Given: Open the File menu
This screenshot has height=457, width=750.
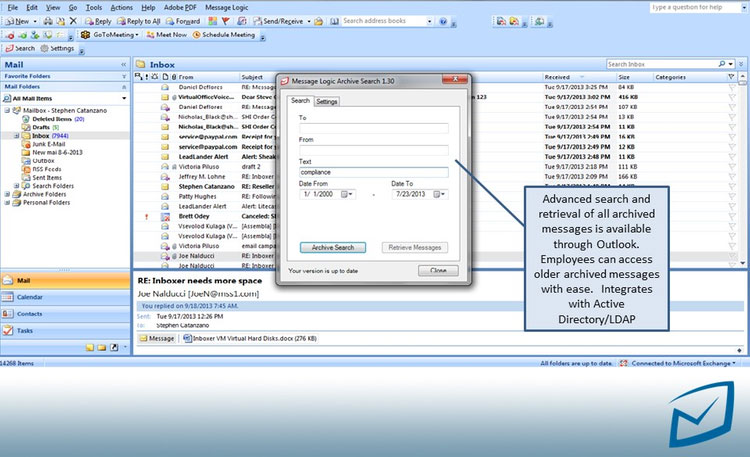Looking at the screenshot, I should [x=12, y=7].
